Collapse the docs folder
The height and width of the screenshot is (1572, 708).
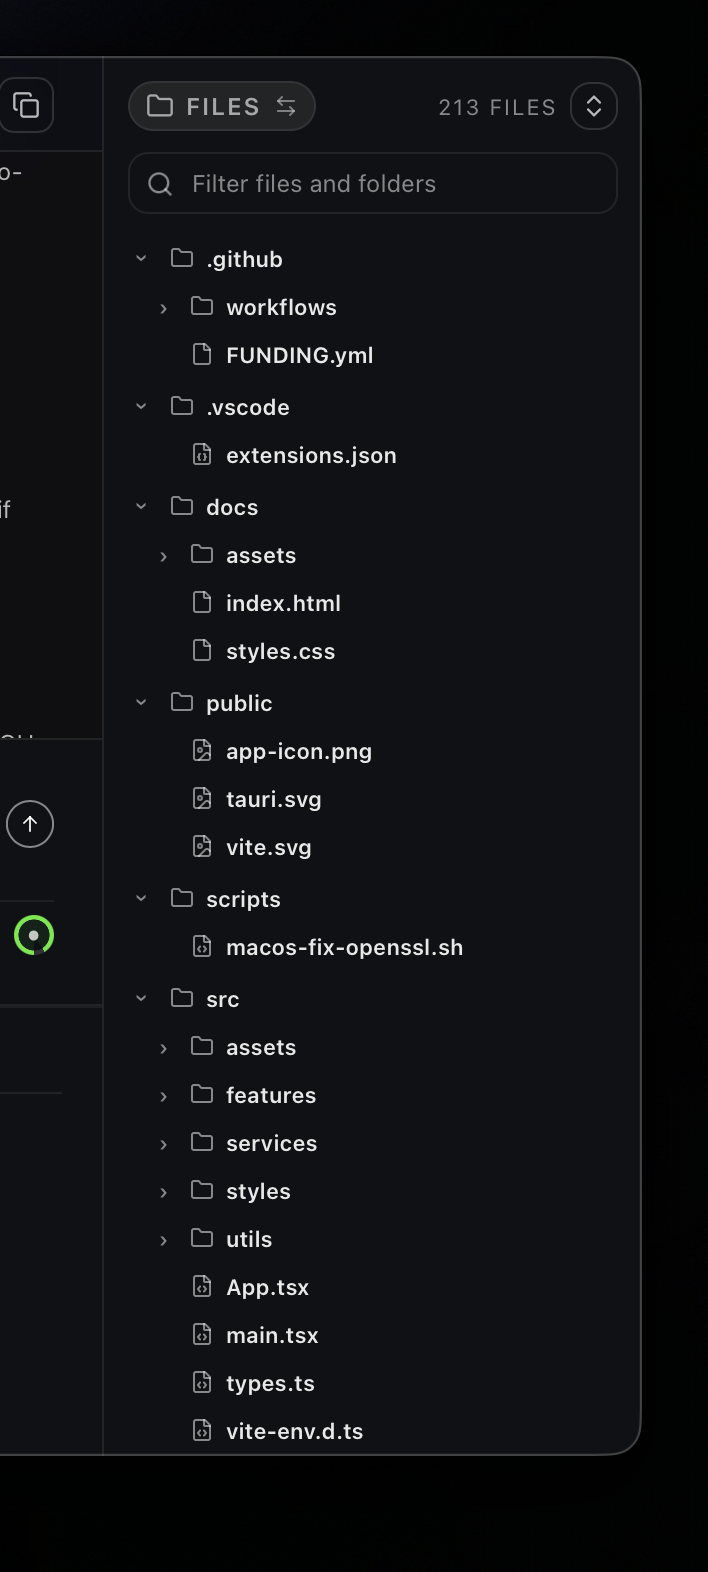[140, 505]
